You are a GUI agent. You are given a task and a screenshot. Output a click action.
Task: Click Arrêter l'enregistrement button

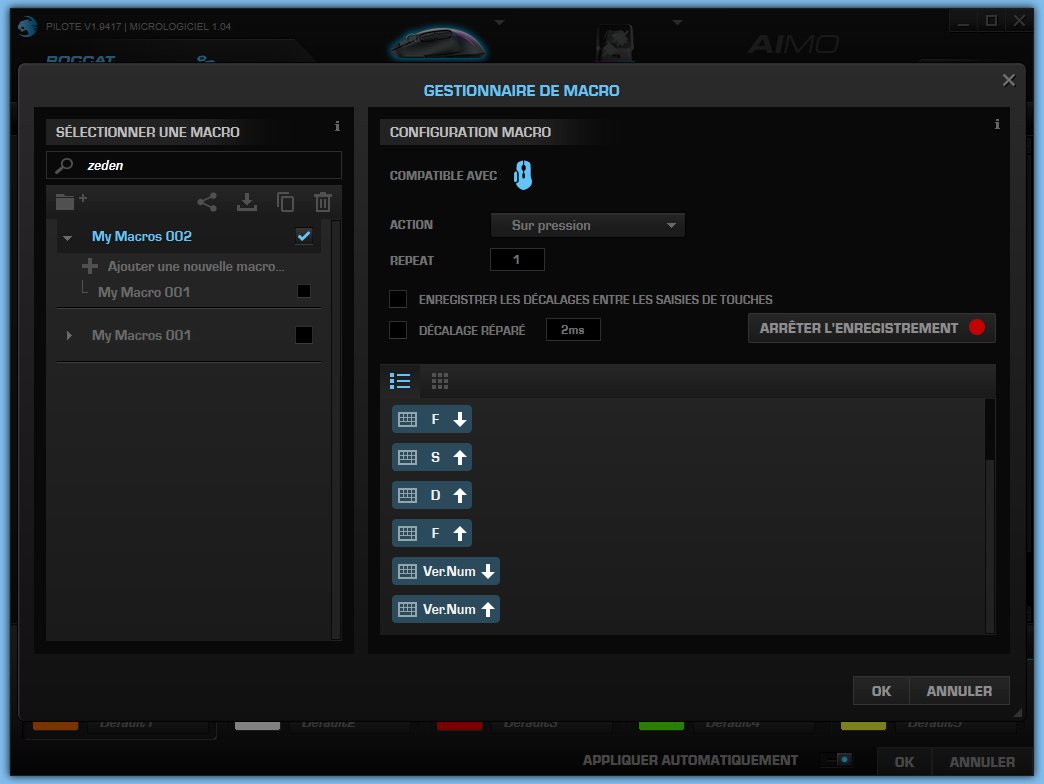point(871,328)
